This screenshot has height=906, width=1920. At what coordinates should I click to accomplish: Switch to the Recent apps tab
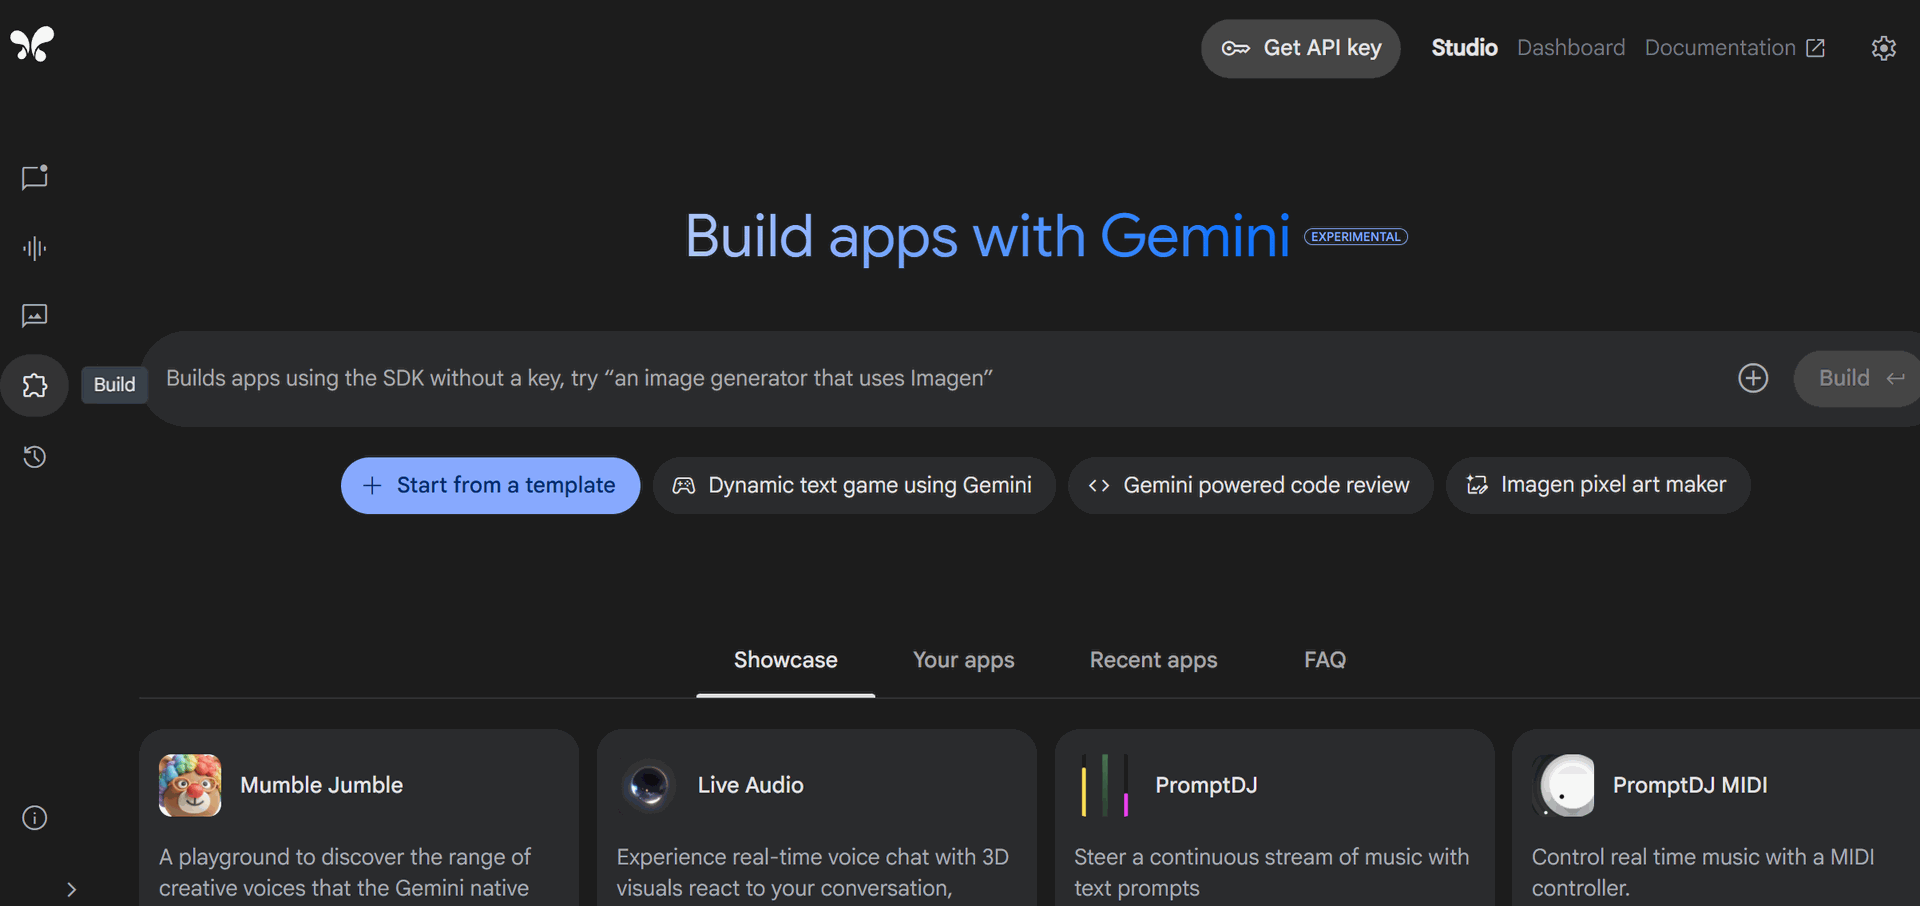[1153, 660]
